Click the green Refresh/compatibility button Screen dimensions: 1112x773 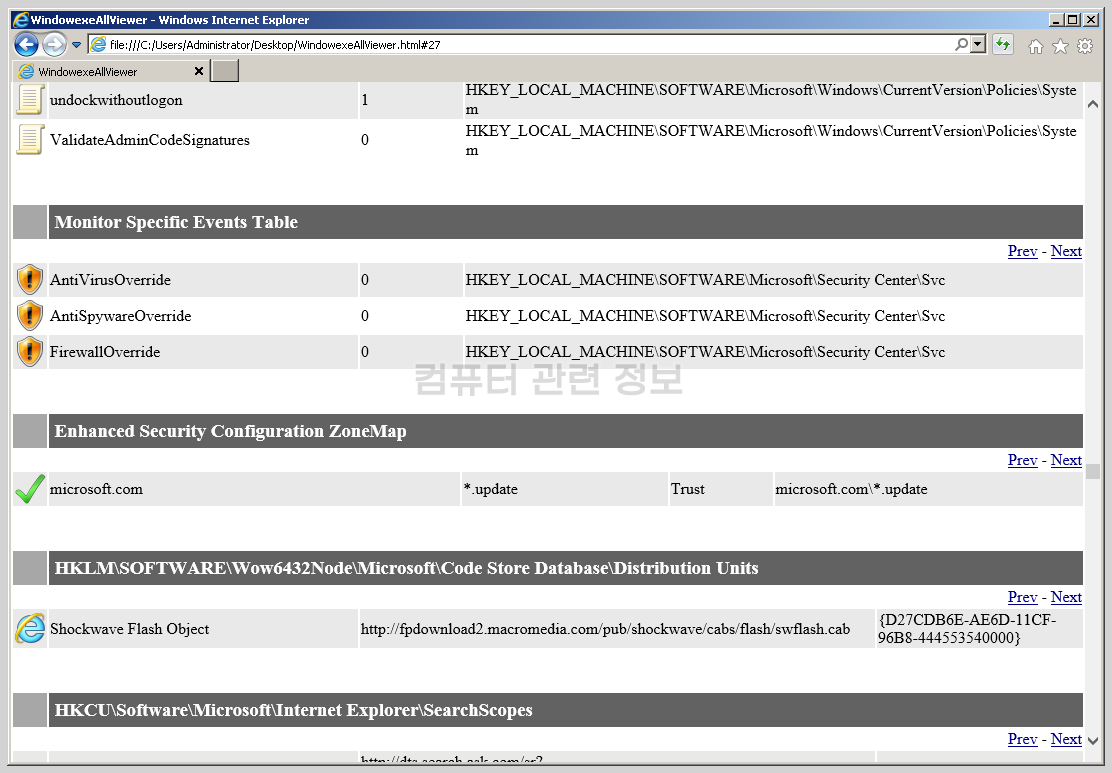[1003, 45]
